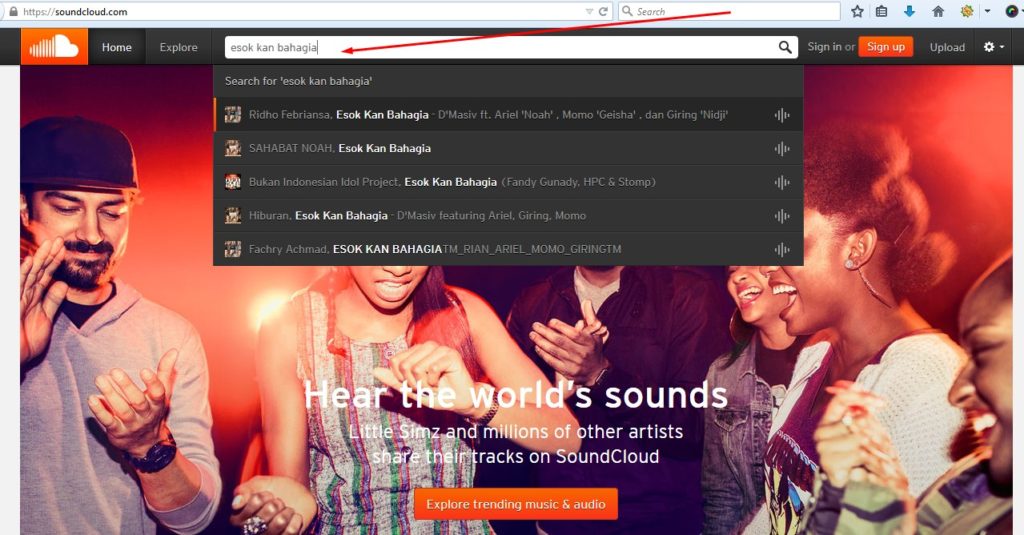
Task: Click the SoundCloud logo
Action: click(54, 46)
